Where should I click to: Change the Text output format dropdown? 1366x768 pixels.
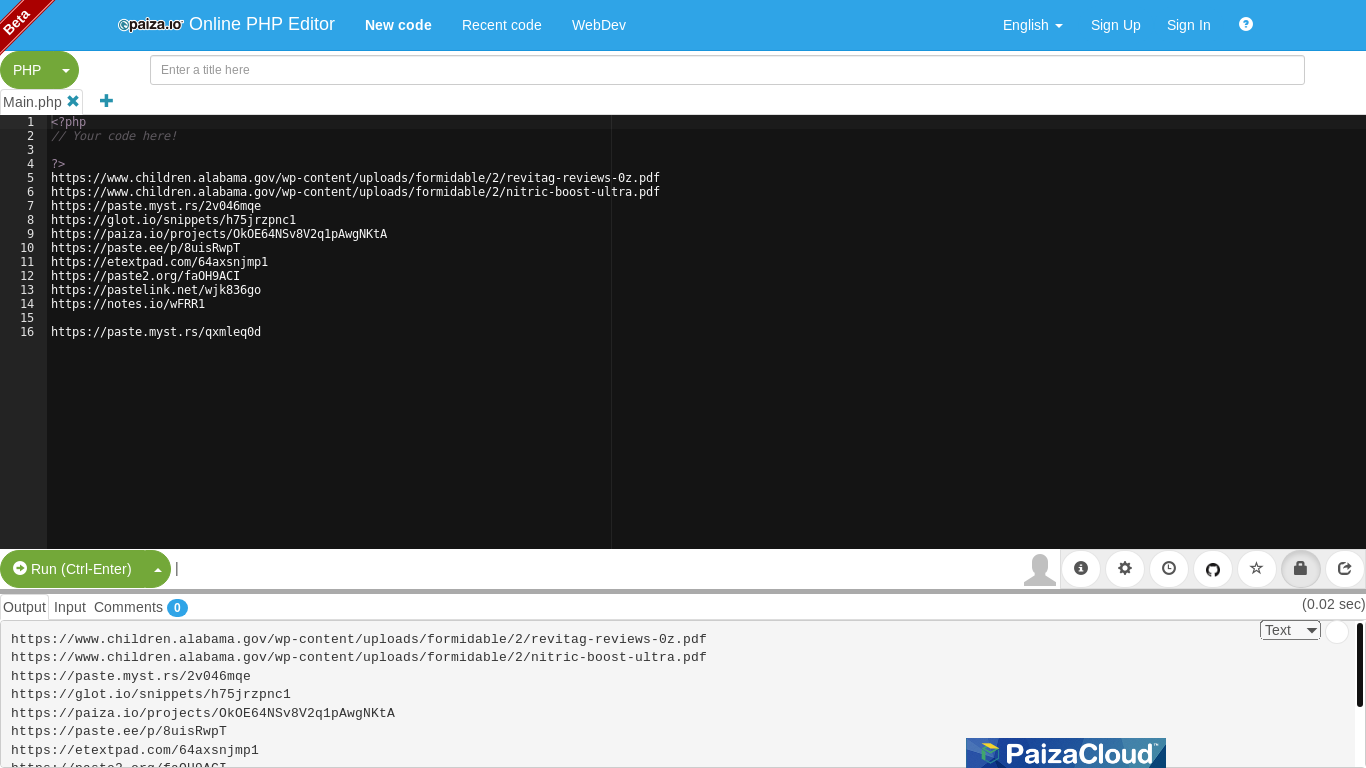click(1290, 630)
